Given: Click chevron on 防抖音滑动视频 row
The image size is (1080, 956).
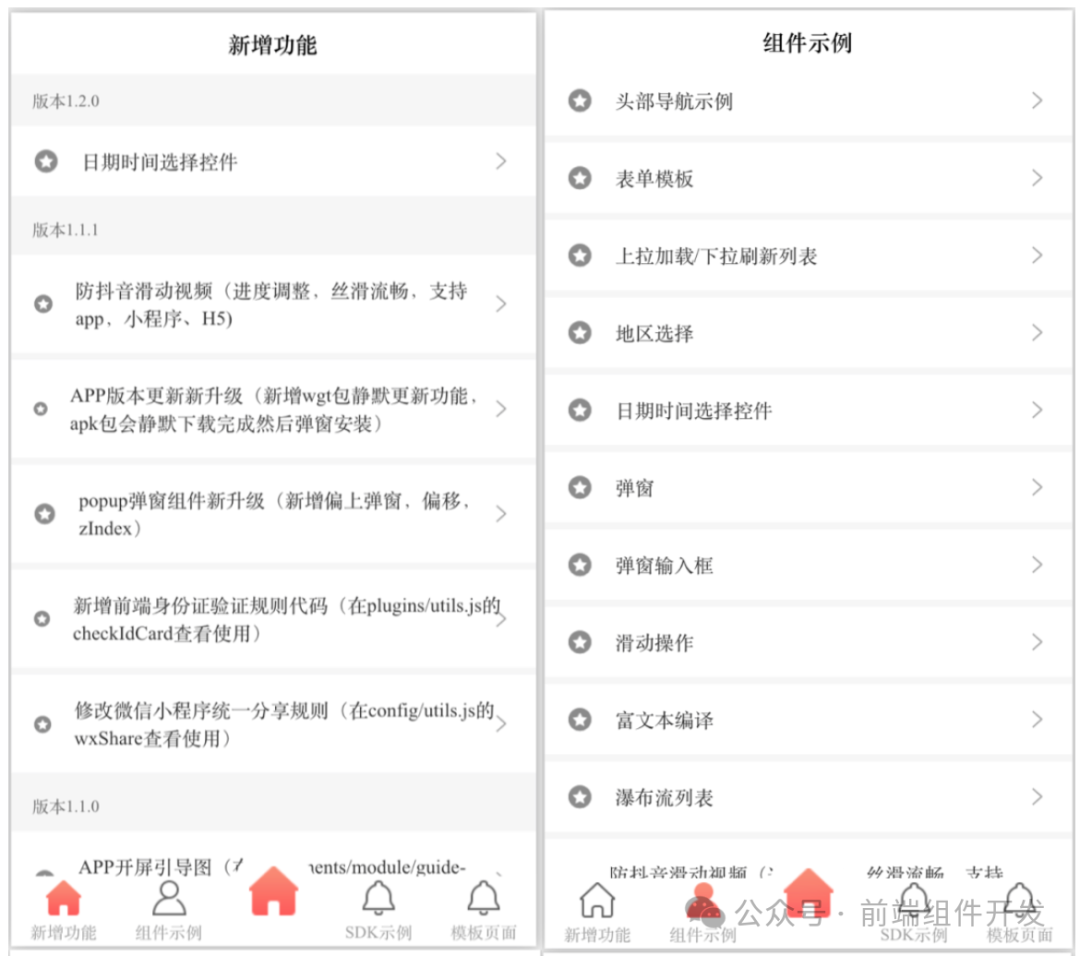Looking at the screenshot, I should click(501, 304).
